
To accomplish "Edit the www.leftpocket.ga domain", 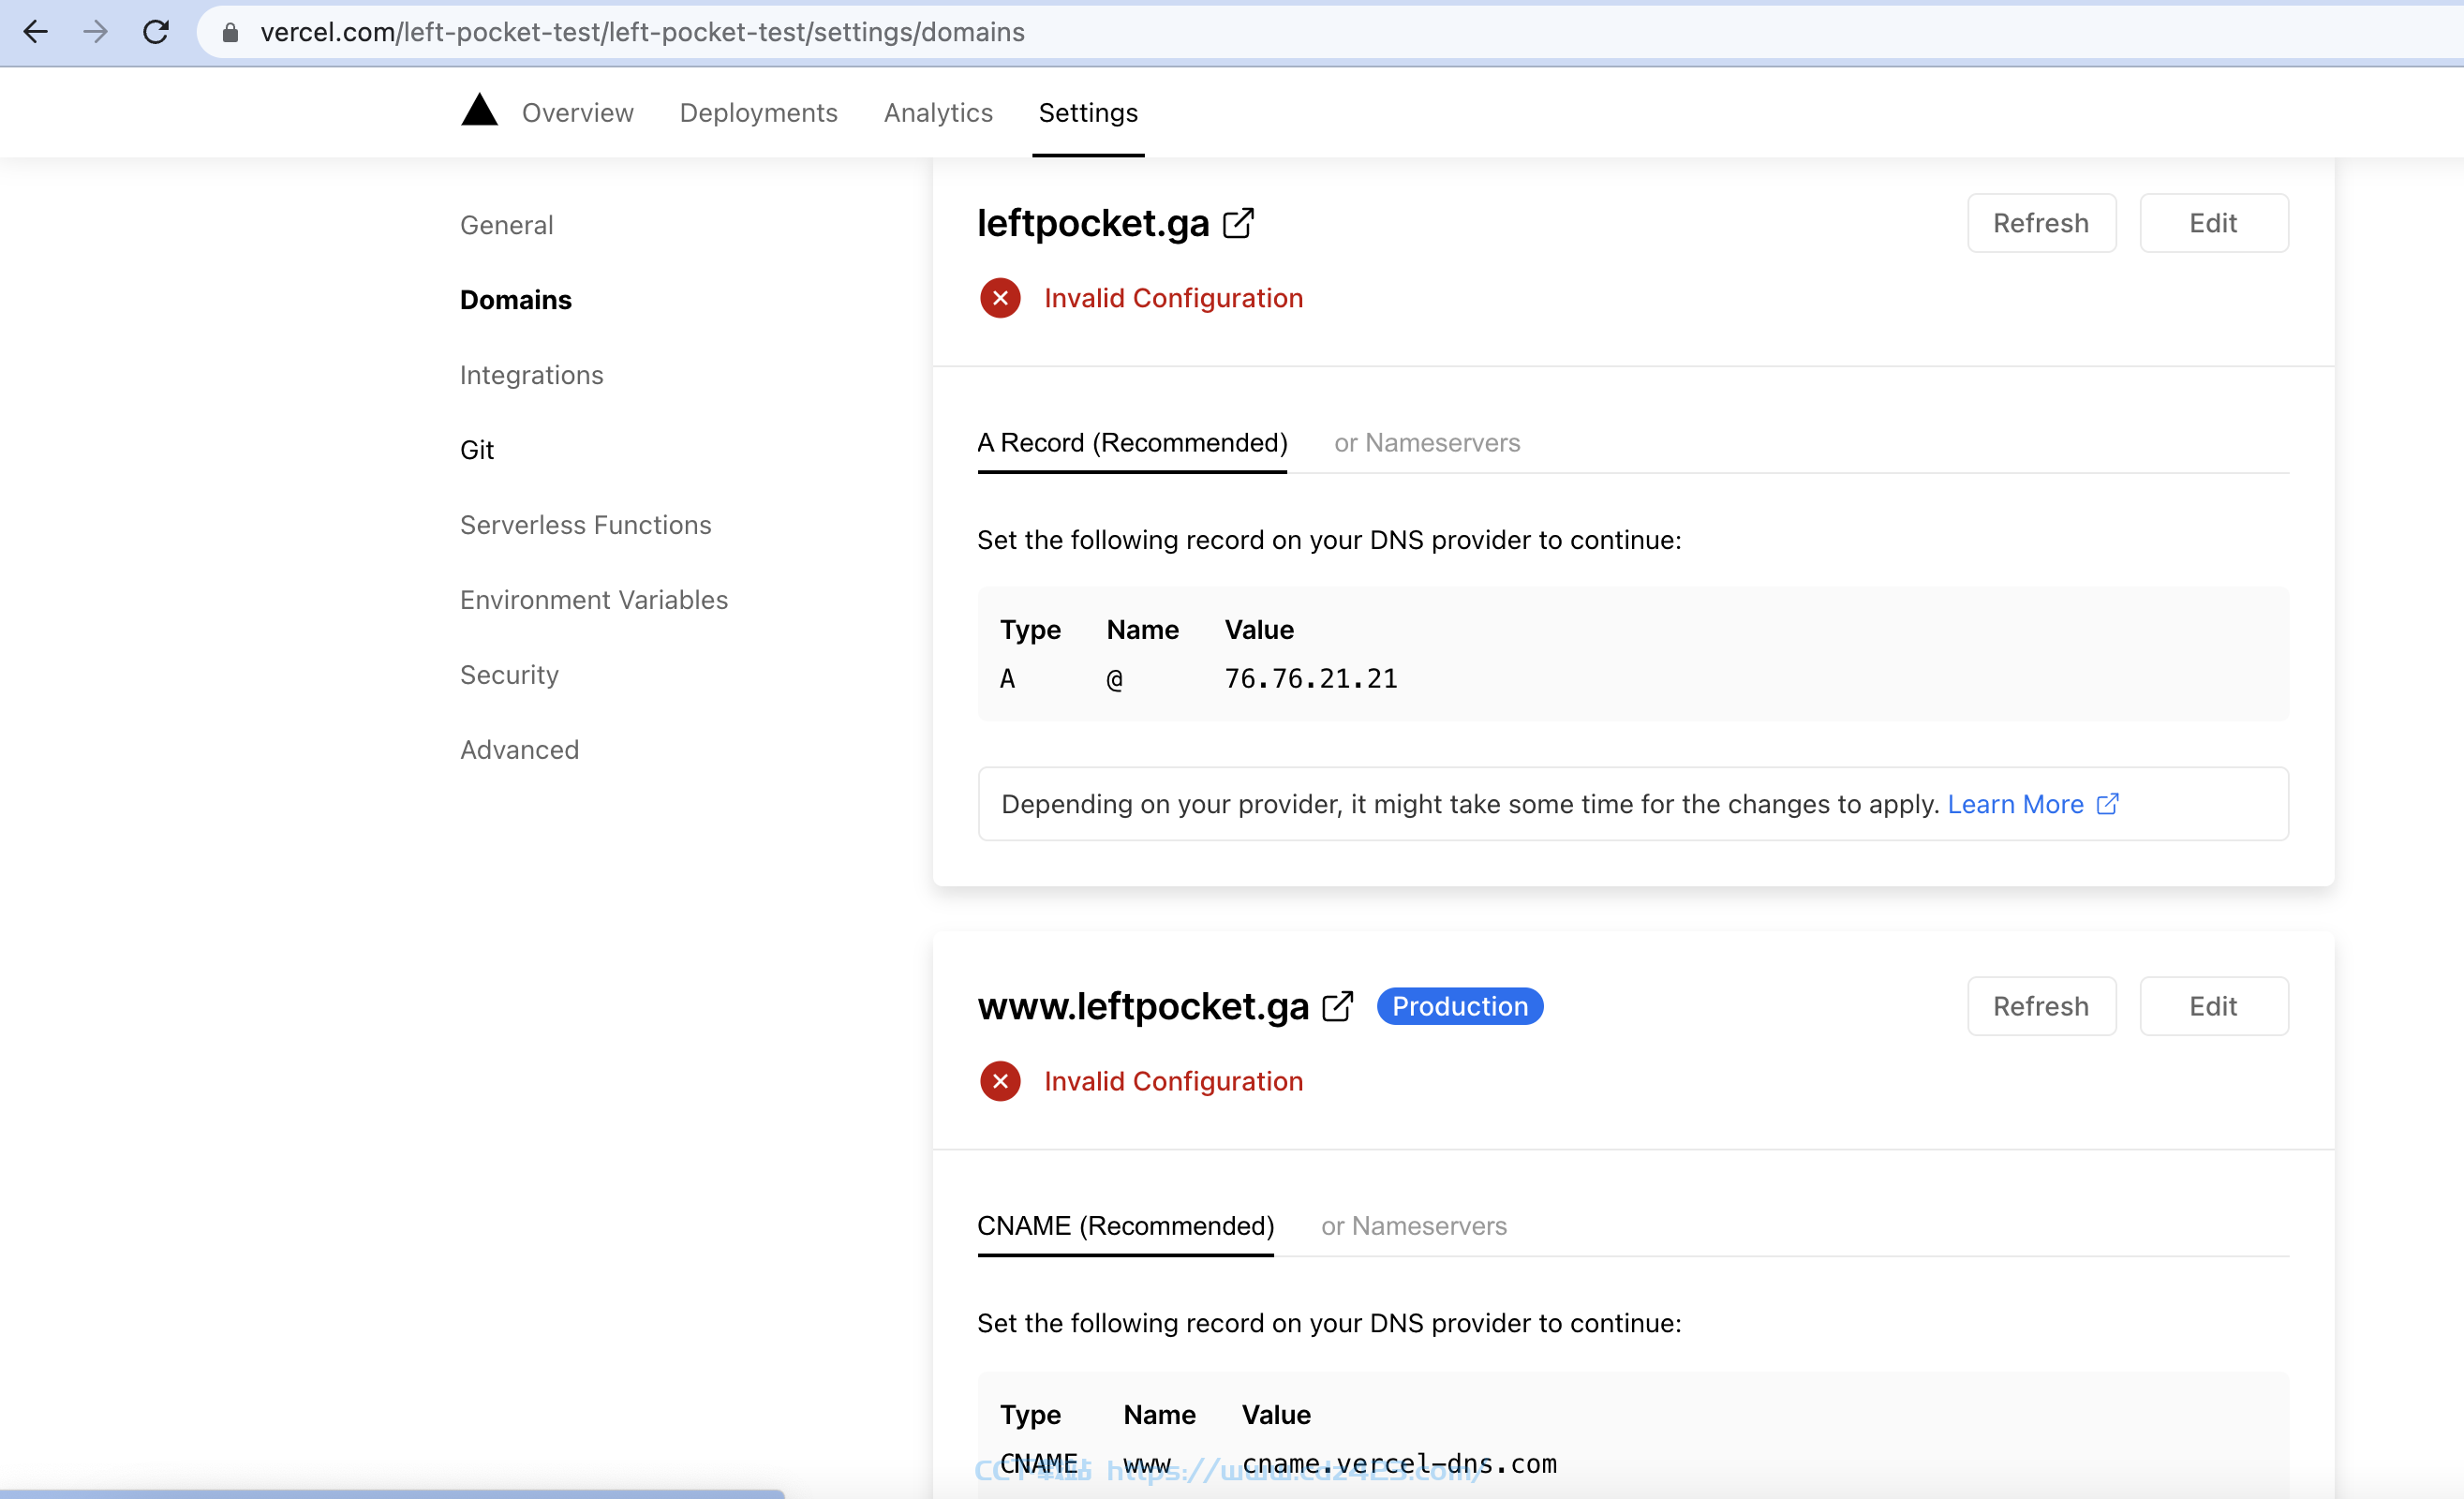I will pyautogui.click(x=2213, y=1006).
